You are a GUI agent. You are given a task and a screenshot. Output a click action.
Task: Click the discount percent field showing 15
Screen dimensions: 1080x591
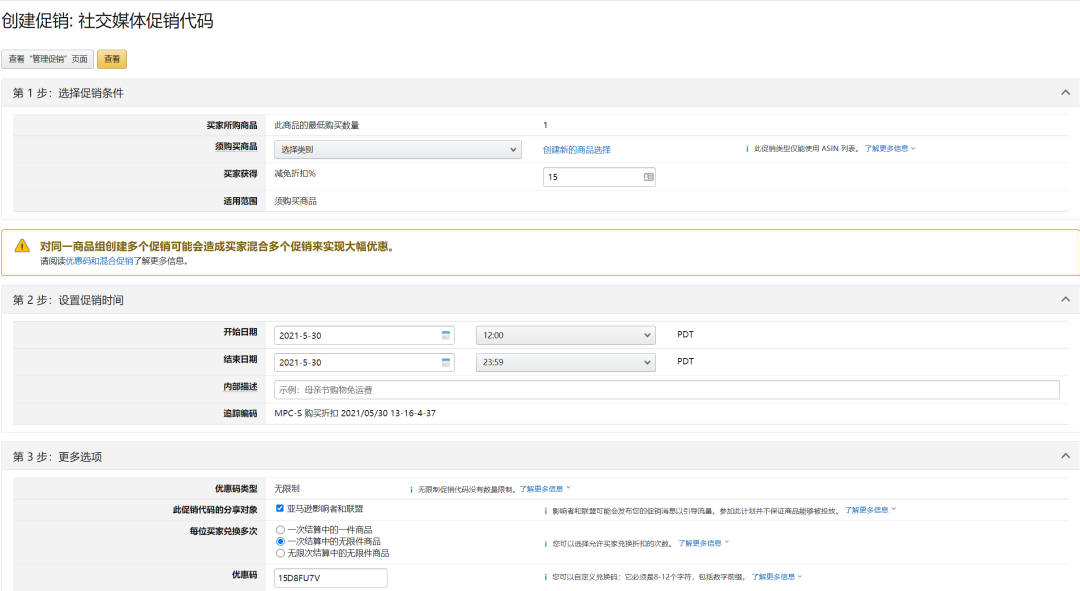point(599,177)
